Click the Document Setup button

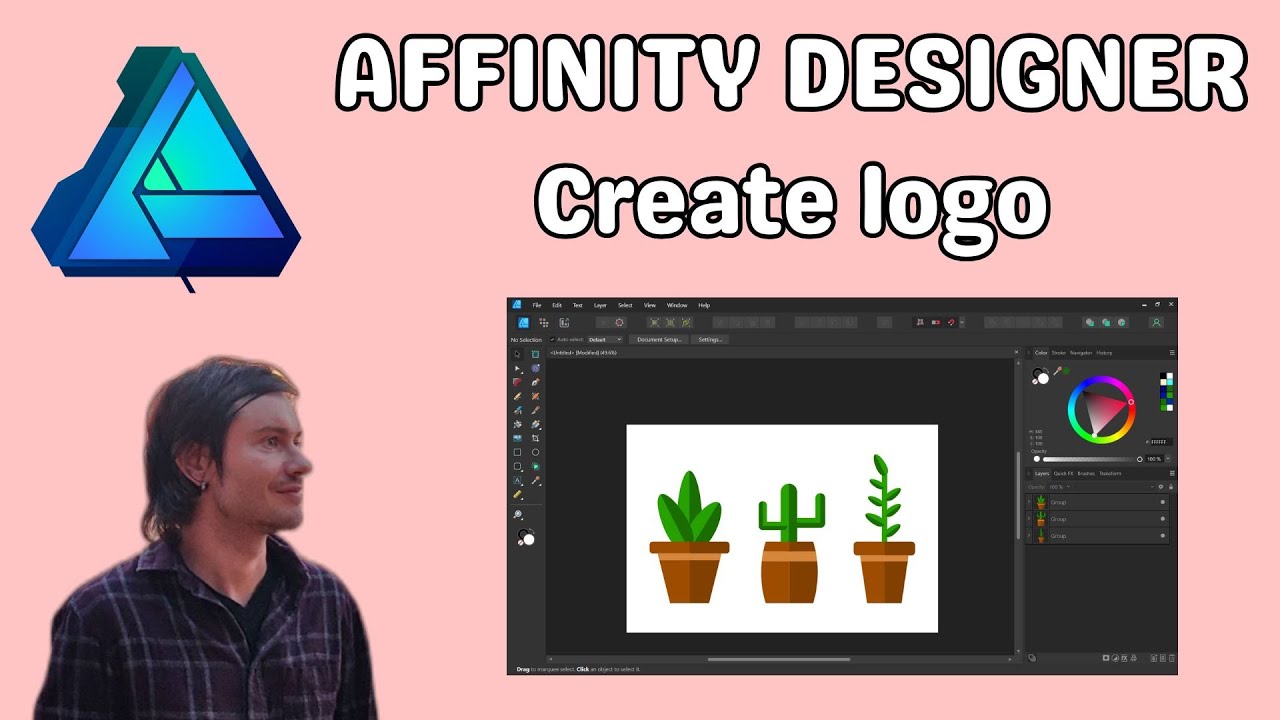click(x=659, y=339)
